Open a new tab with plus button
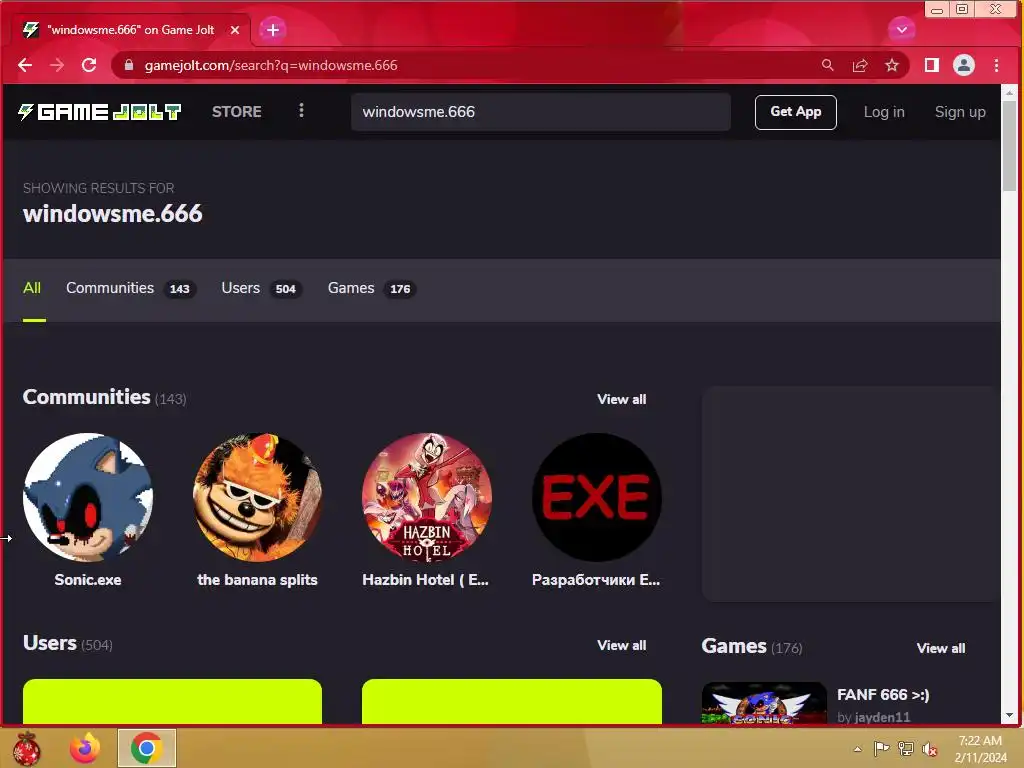This screenshot has height=768, width=1024. point(272,30)
